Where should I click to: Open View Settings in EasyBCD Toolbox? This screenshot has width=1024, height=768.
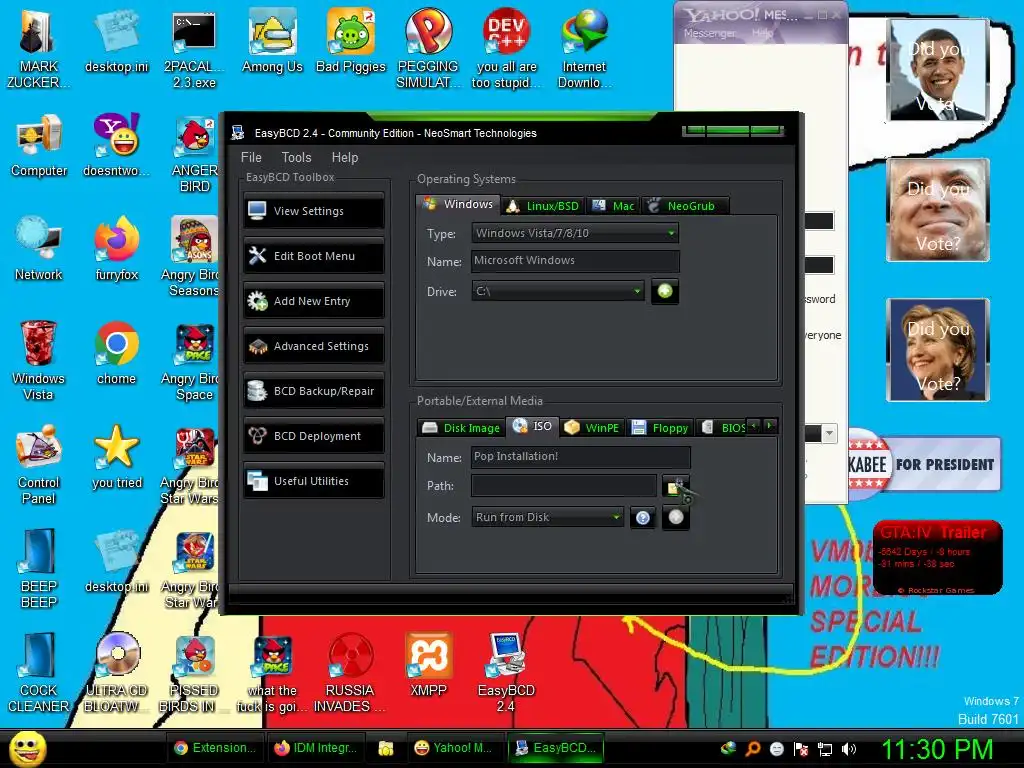(313, 211)
